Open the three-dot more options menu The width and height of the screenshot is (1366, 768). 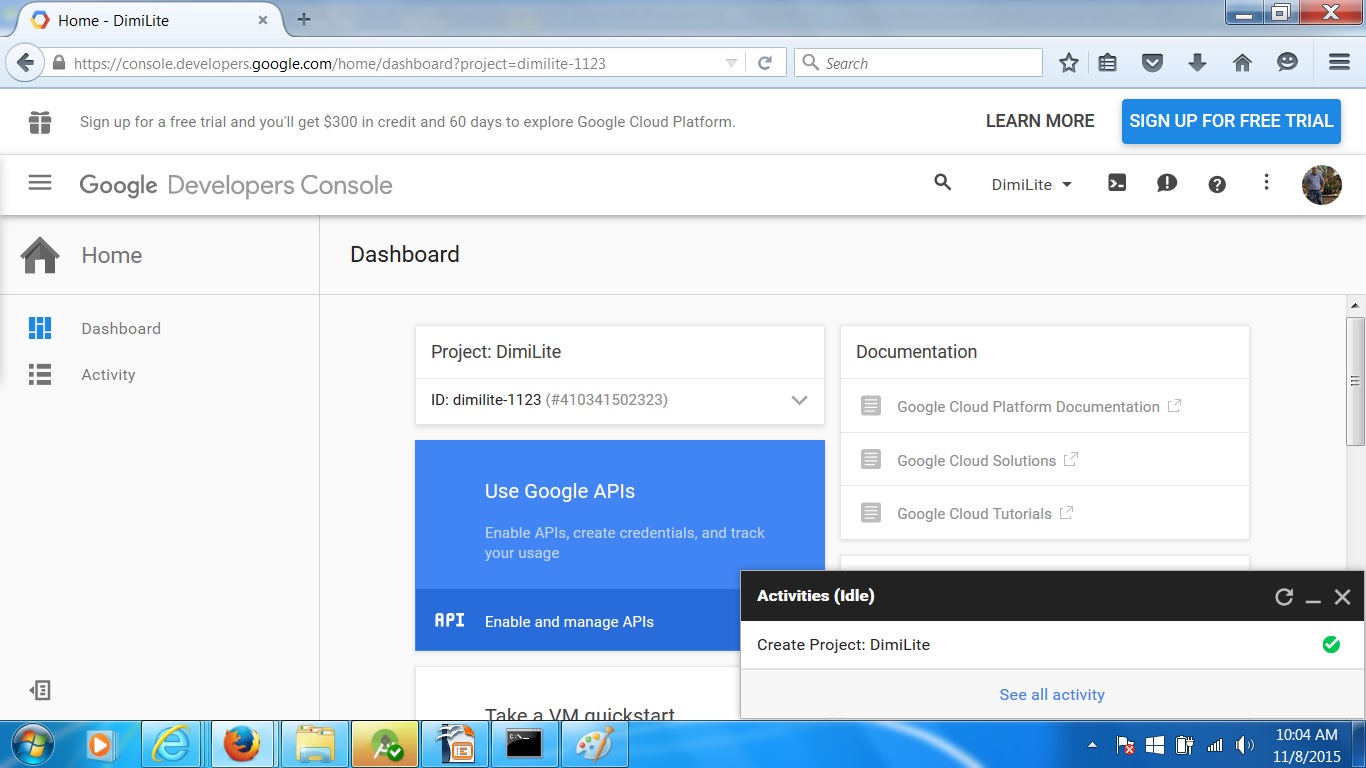point(1266,183)
